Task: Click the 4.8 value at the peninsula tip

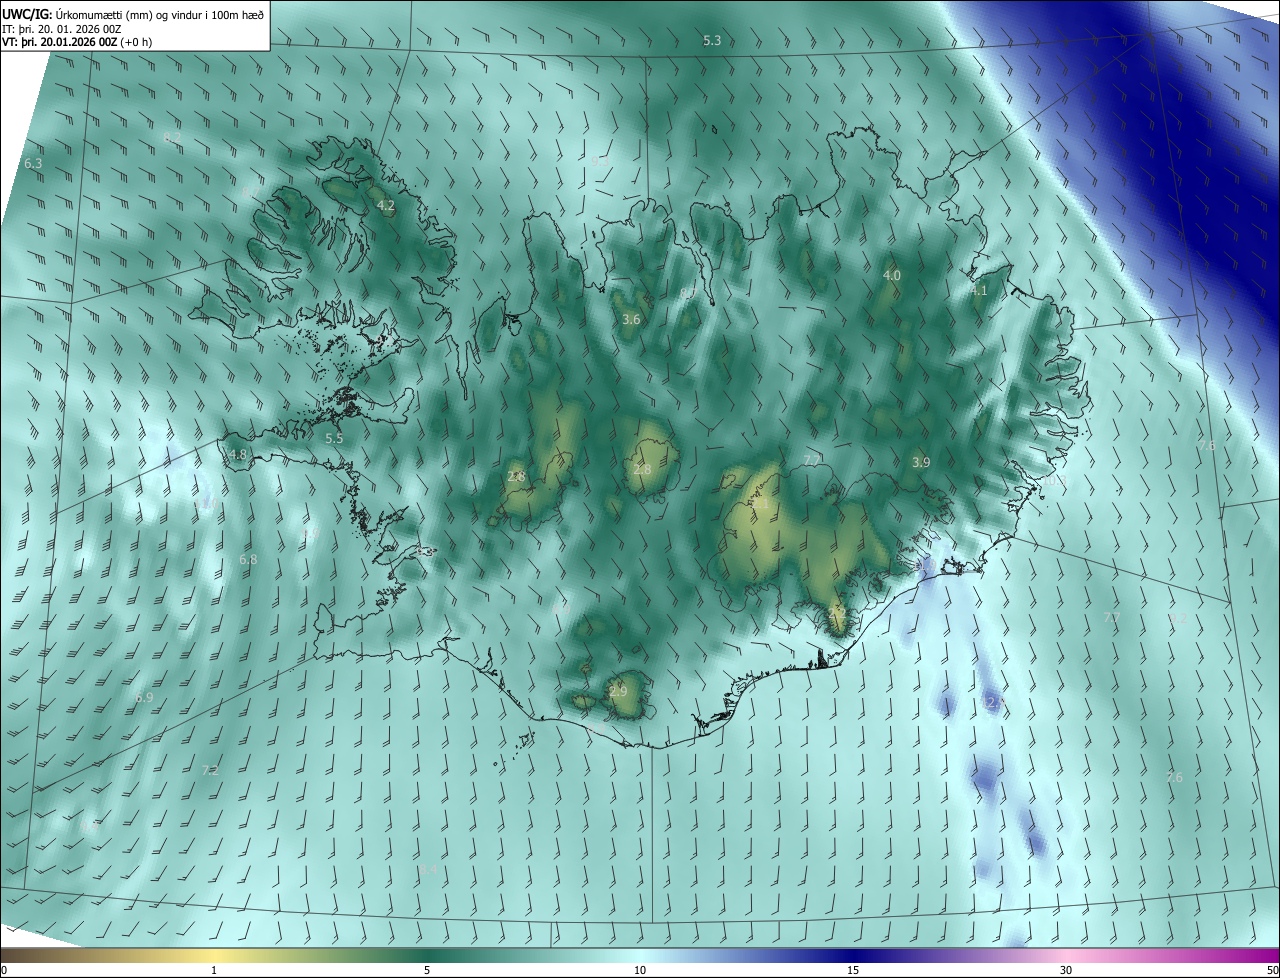Action: point(238,455)
